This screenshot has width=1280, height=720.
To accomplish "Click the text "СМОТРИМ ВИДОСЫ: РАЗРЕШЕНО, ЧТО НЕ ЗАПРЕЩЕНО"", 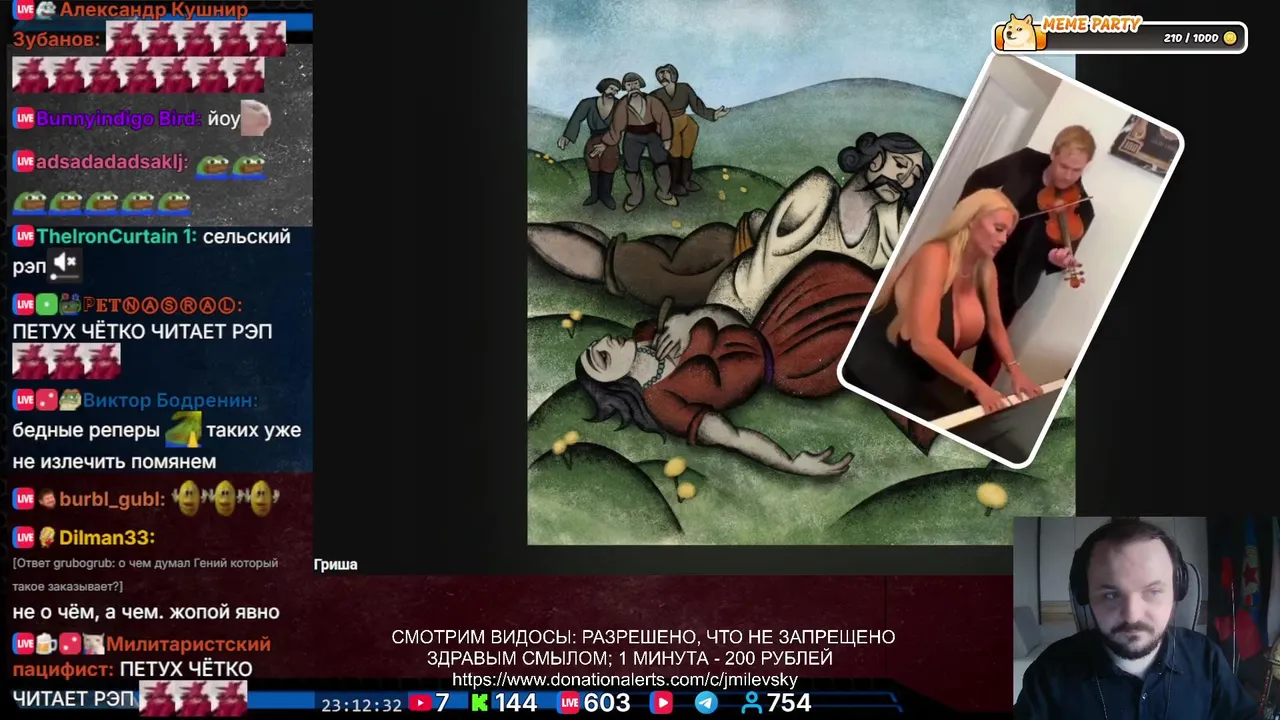I will (x=643, y=637).
